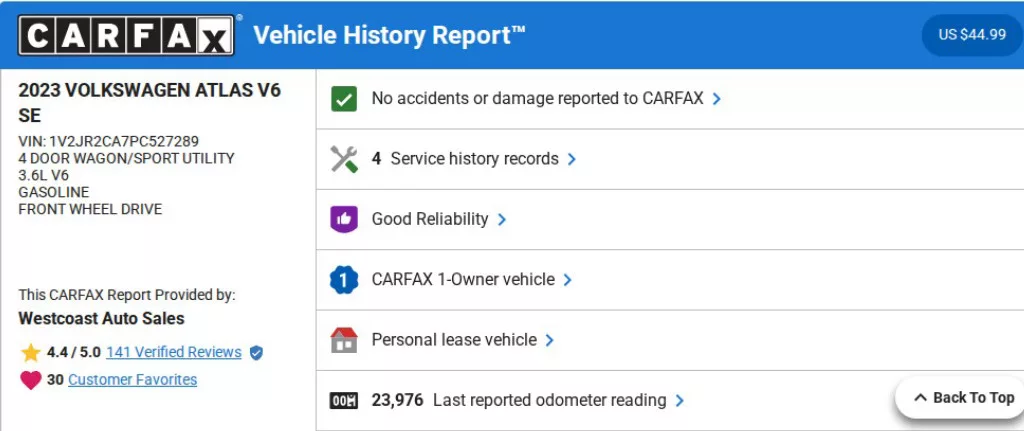Viewport: 1024px width, 431px height.
Task: Click the purple thumbs-up reliability icon
Action: [x=344, y=219]
